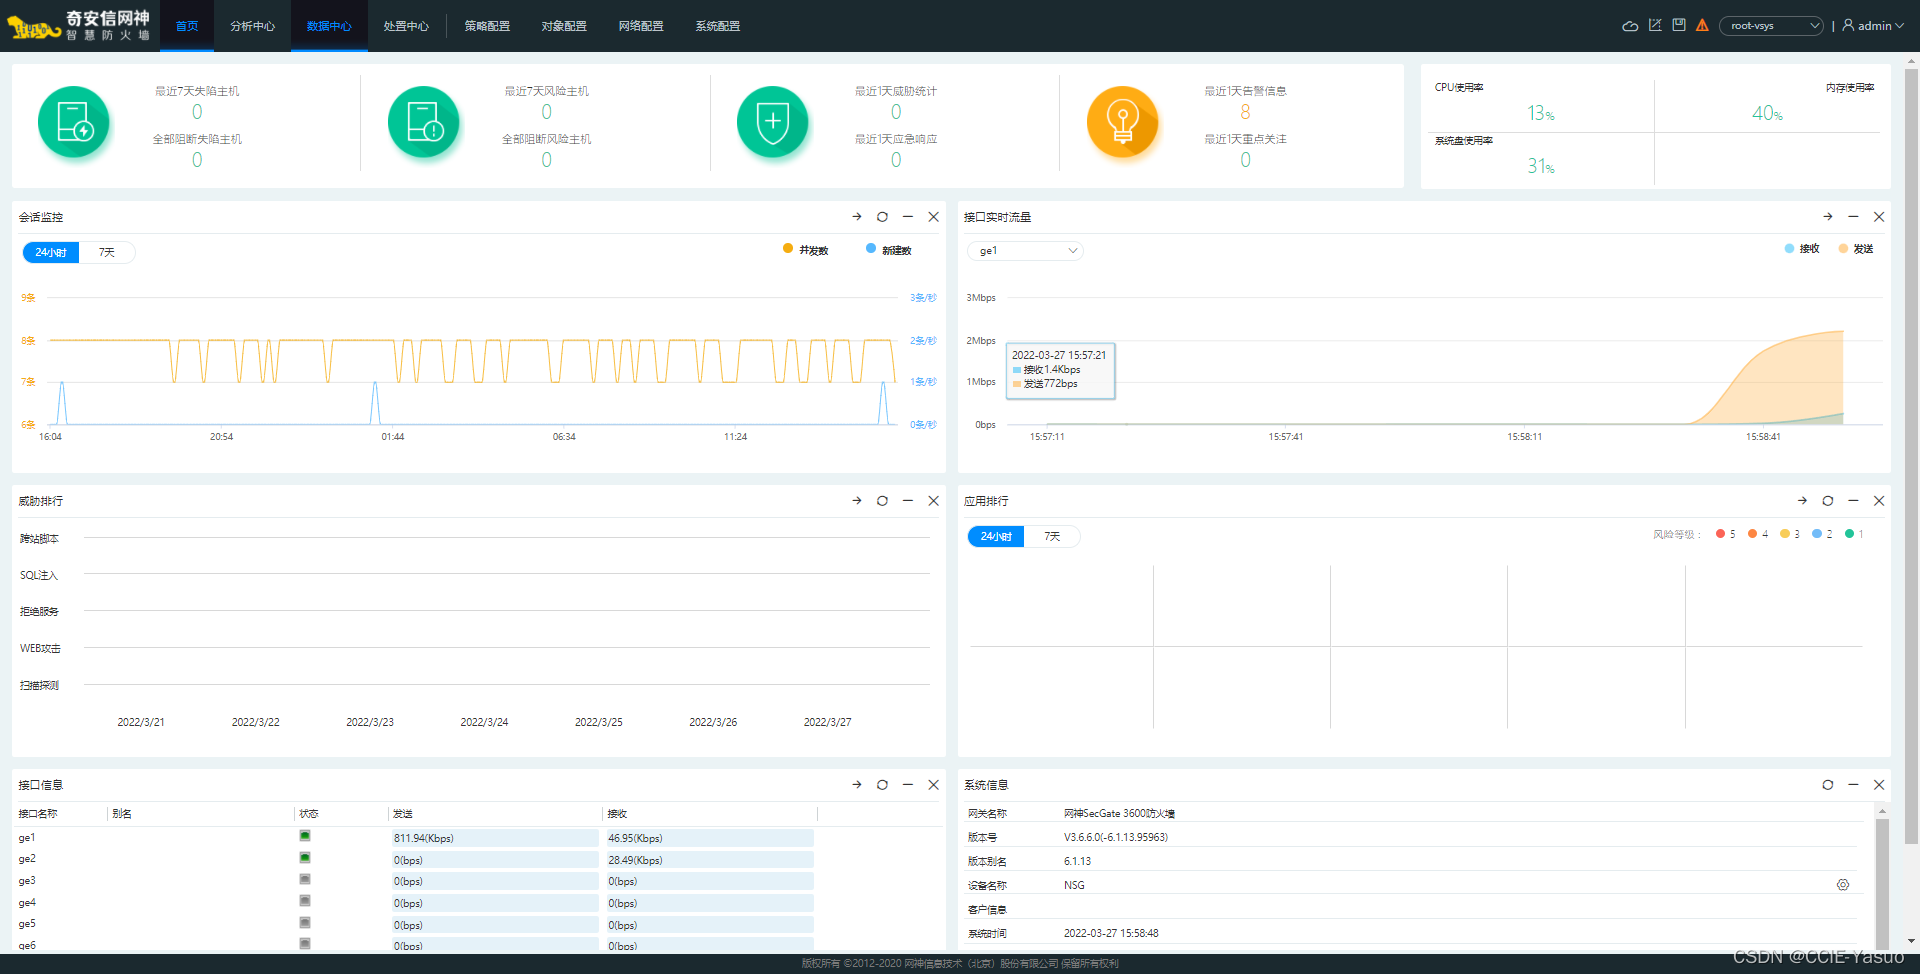Open details arrow of 接口信息 panel
Screen dimensions: 1920x974
pyautogui.click(x=857, y=785)
